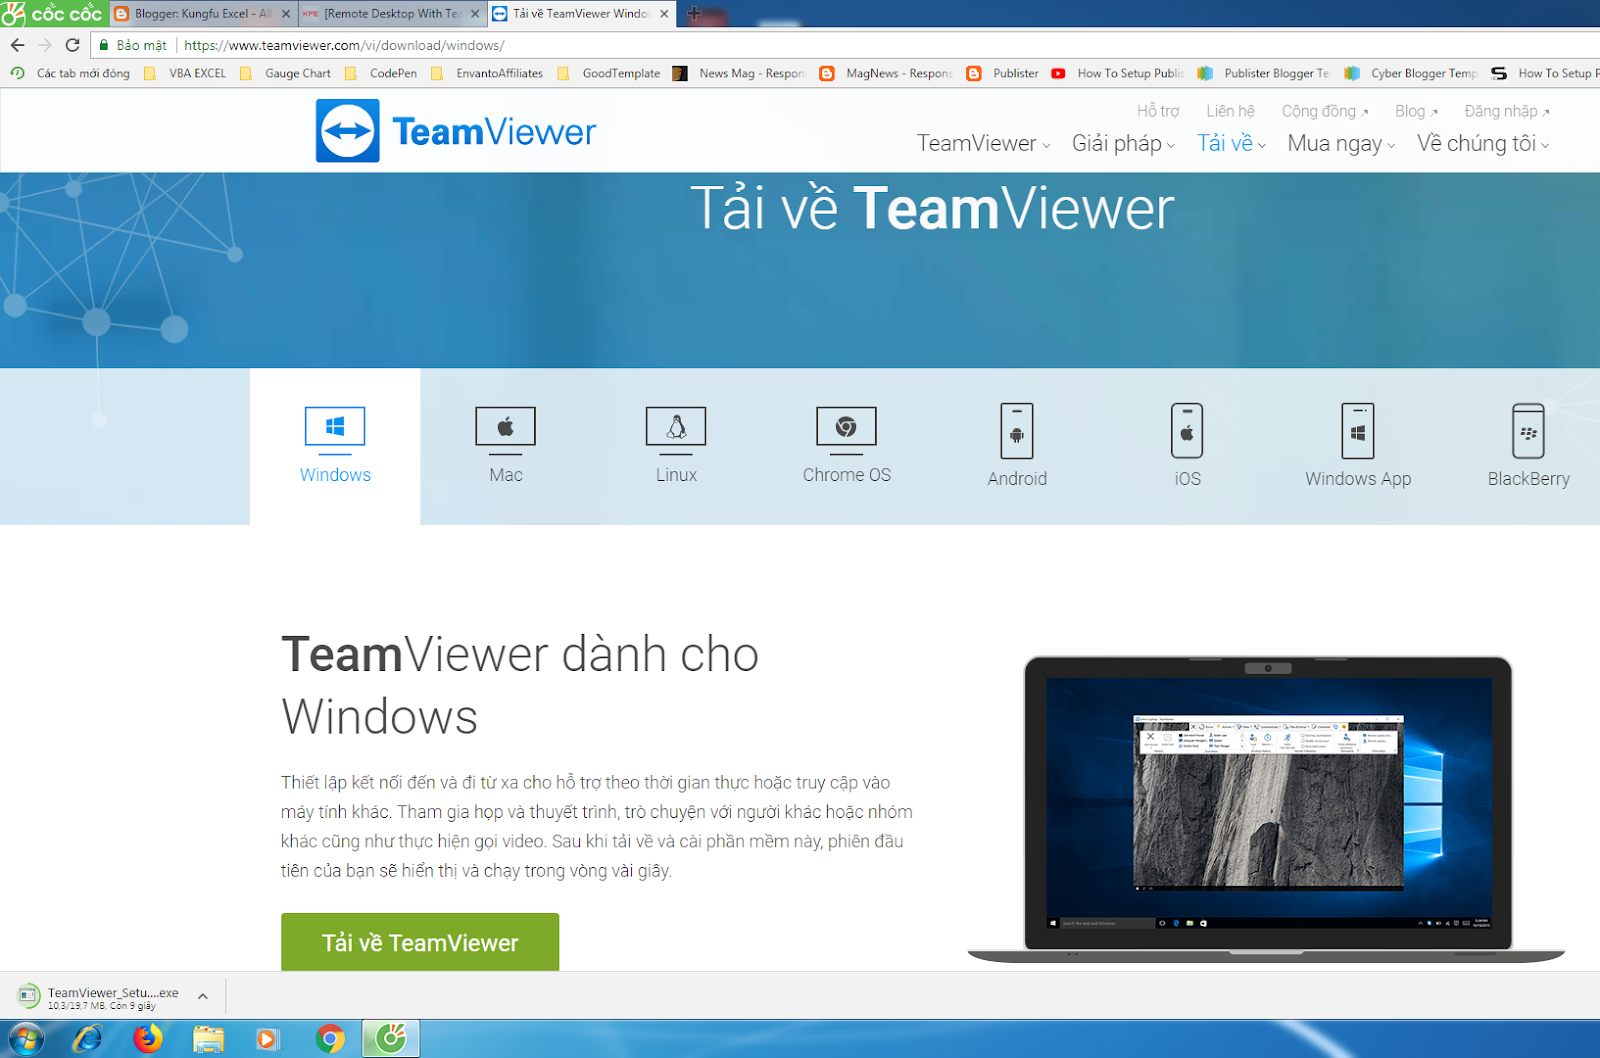The height and width of the screenshot is (1058, 1600).
Task: Switch to the Blogger Kungfu Excel tab
Action: pyautogui.click(x=197, y=14)
